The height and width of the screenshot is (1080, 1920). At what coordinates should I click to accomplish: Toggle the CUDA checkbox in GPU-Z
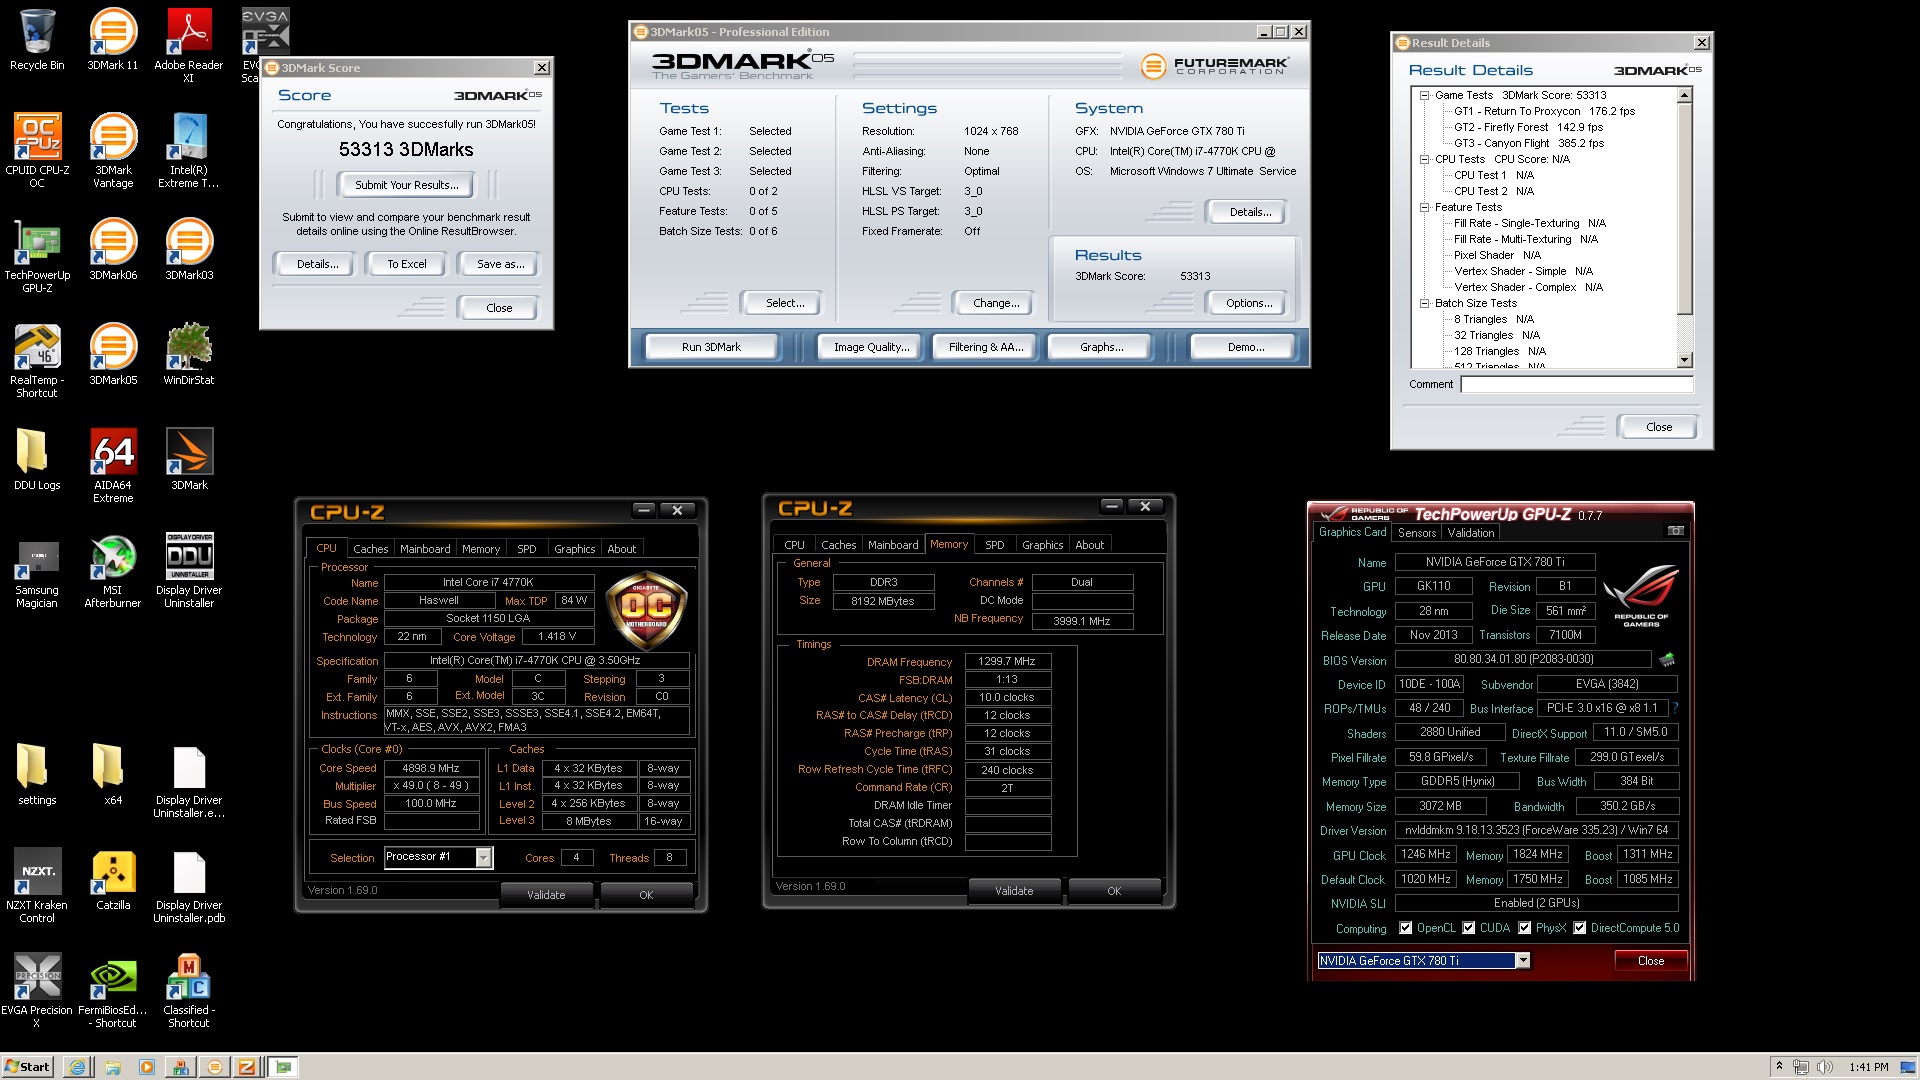click(1468, 928)
